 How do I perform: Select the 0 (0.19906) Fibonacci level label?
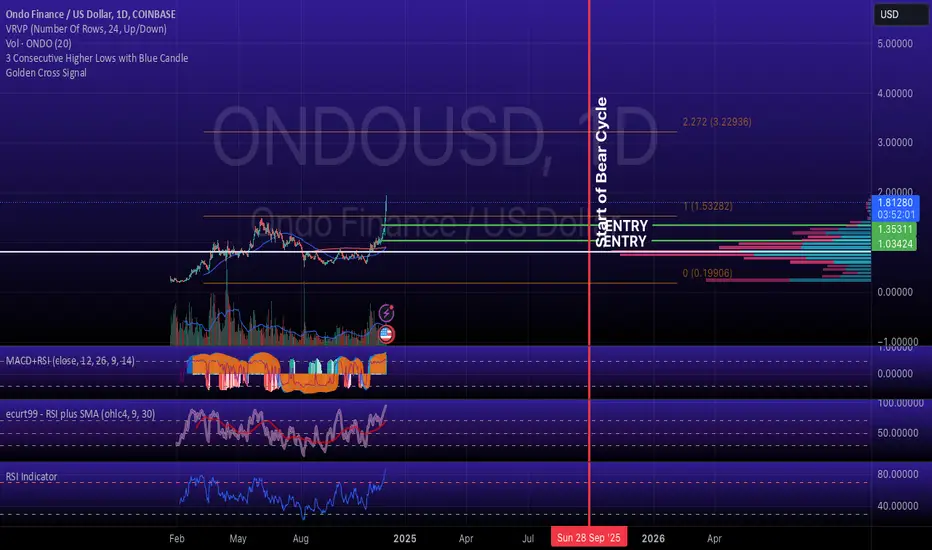(707, 273)
